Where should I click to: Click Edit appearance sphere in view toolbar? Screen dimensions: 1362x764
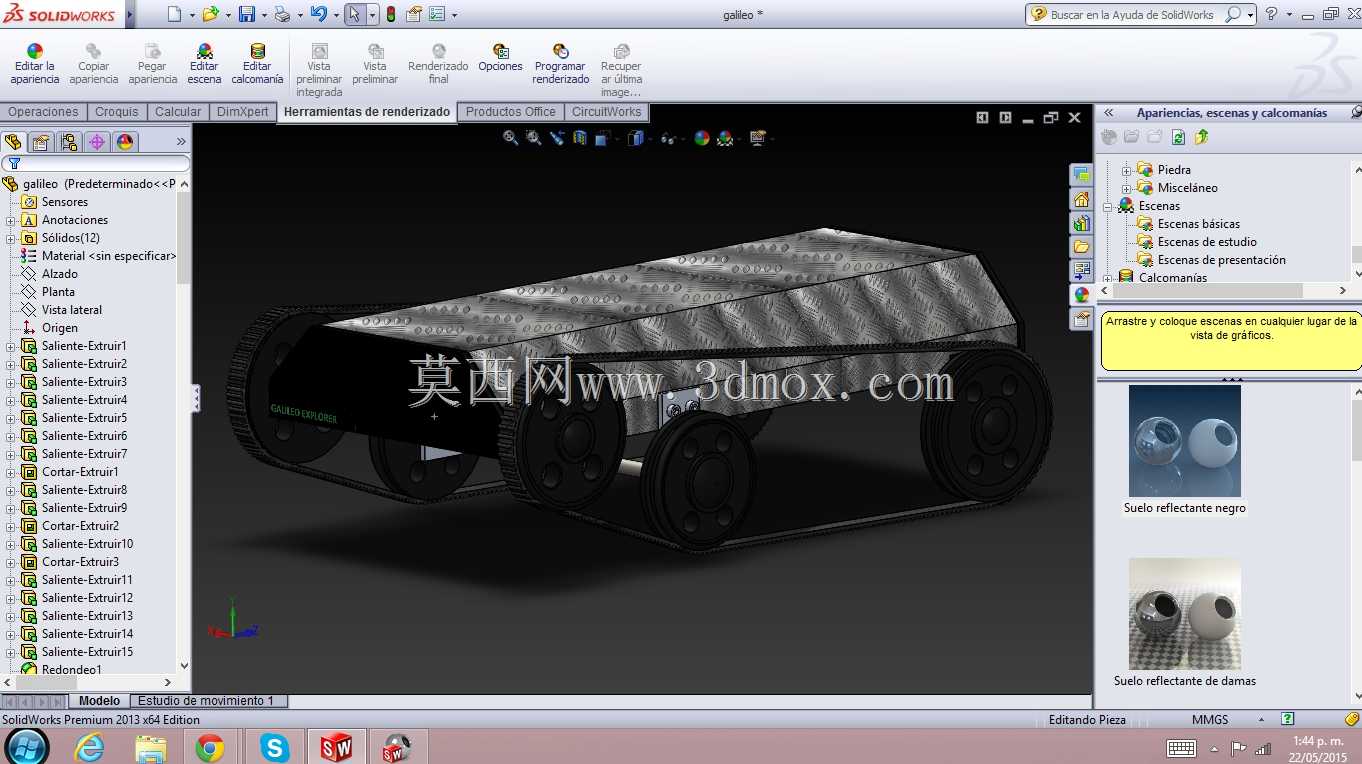[x=702, y=138]
